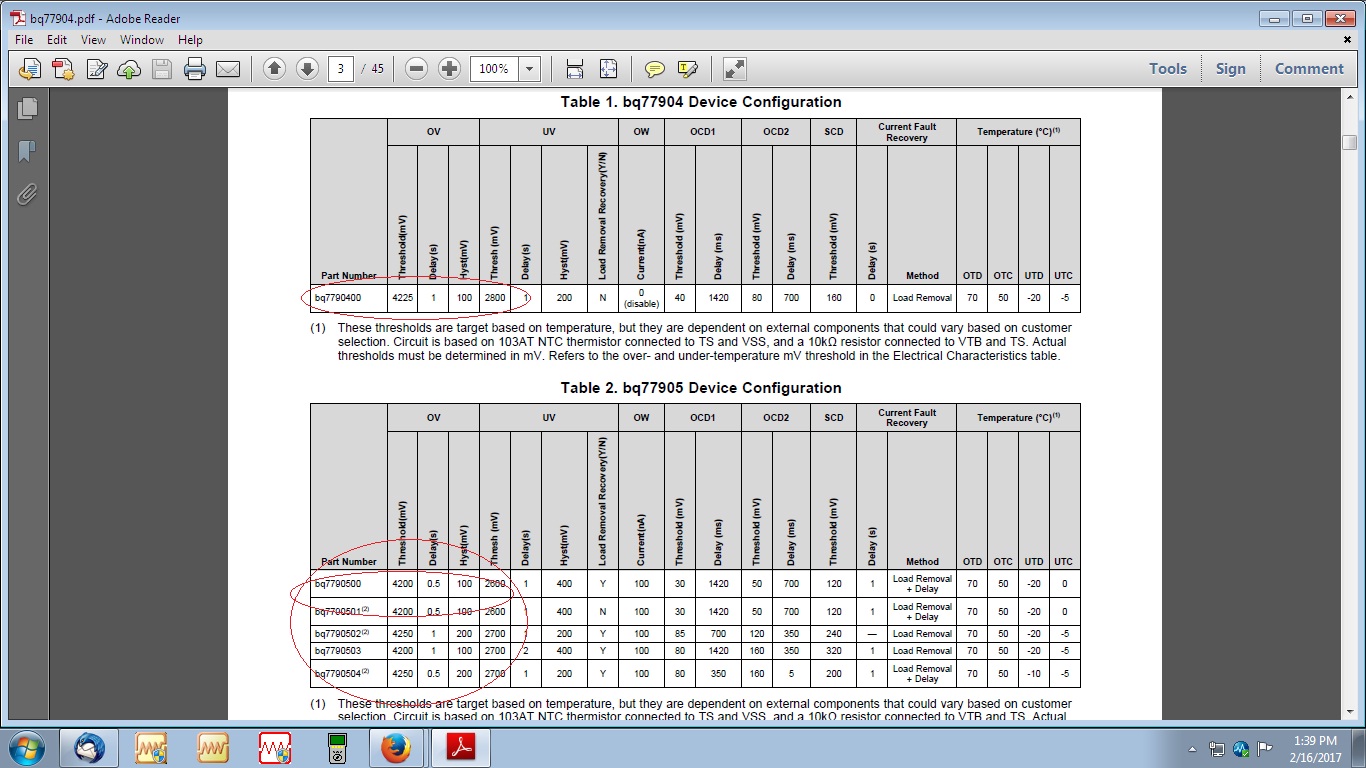Show bookmarks navigation panel
Image resolution: width=1366 pixels, height=768 pixels.
[27, 151]
